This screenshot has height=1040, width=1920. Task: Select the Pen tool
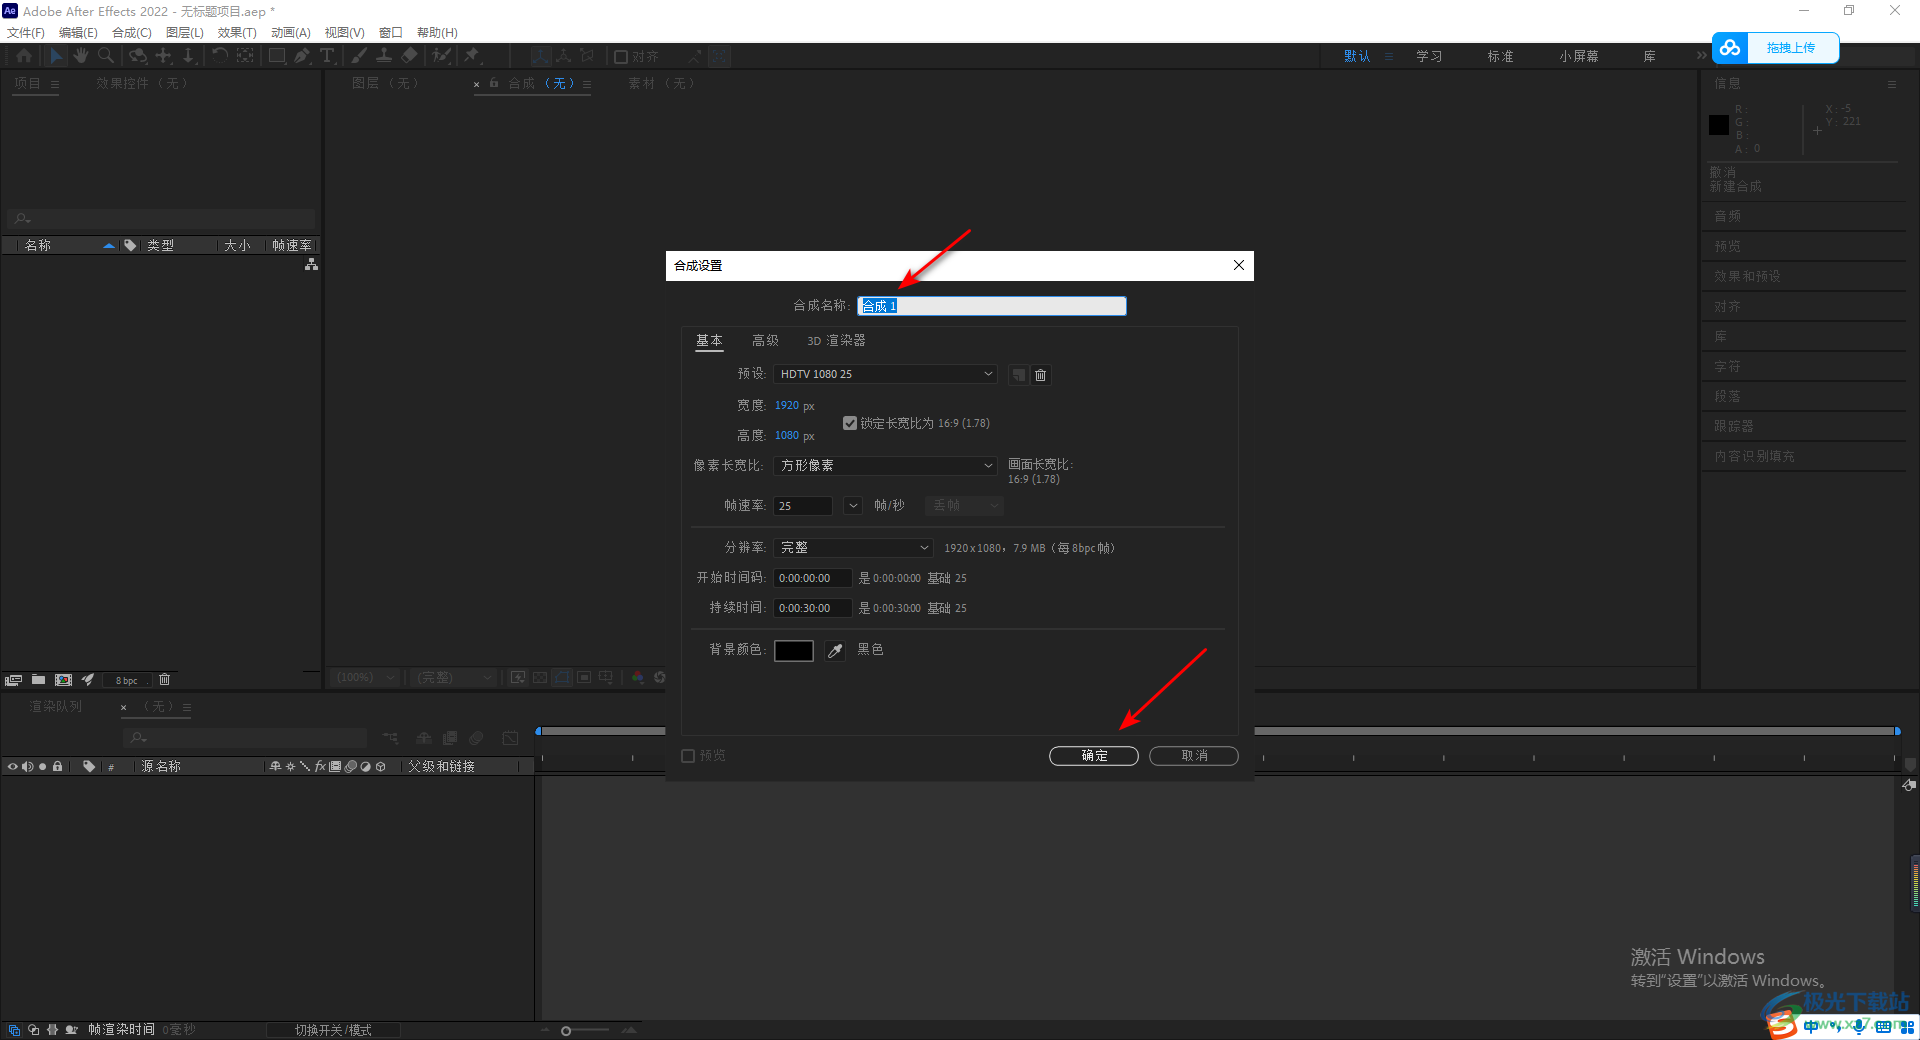coord(302,56)
